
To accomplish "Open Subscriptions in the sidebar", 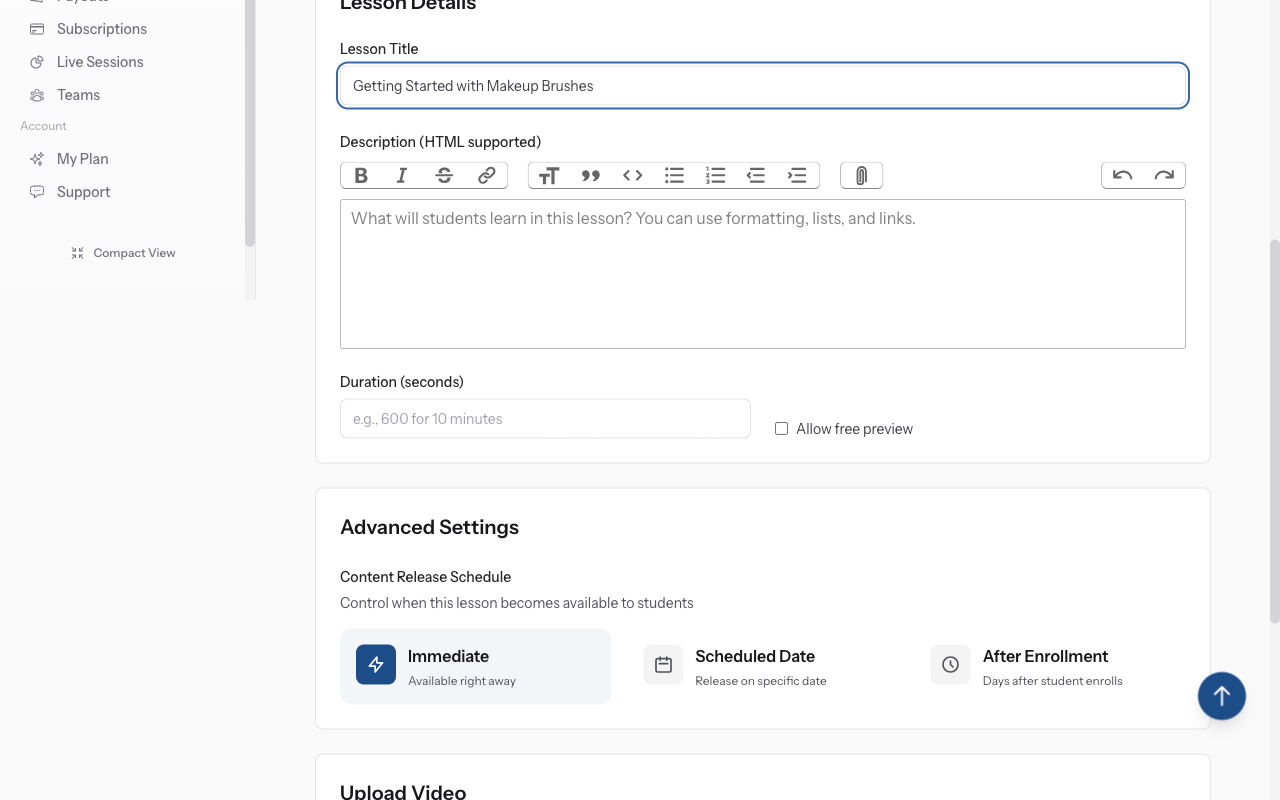I will [x=100, y=28].
